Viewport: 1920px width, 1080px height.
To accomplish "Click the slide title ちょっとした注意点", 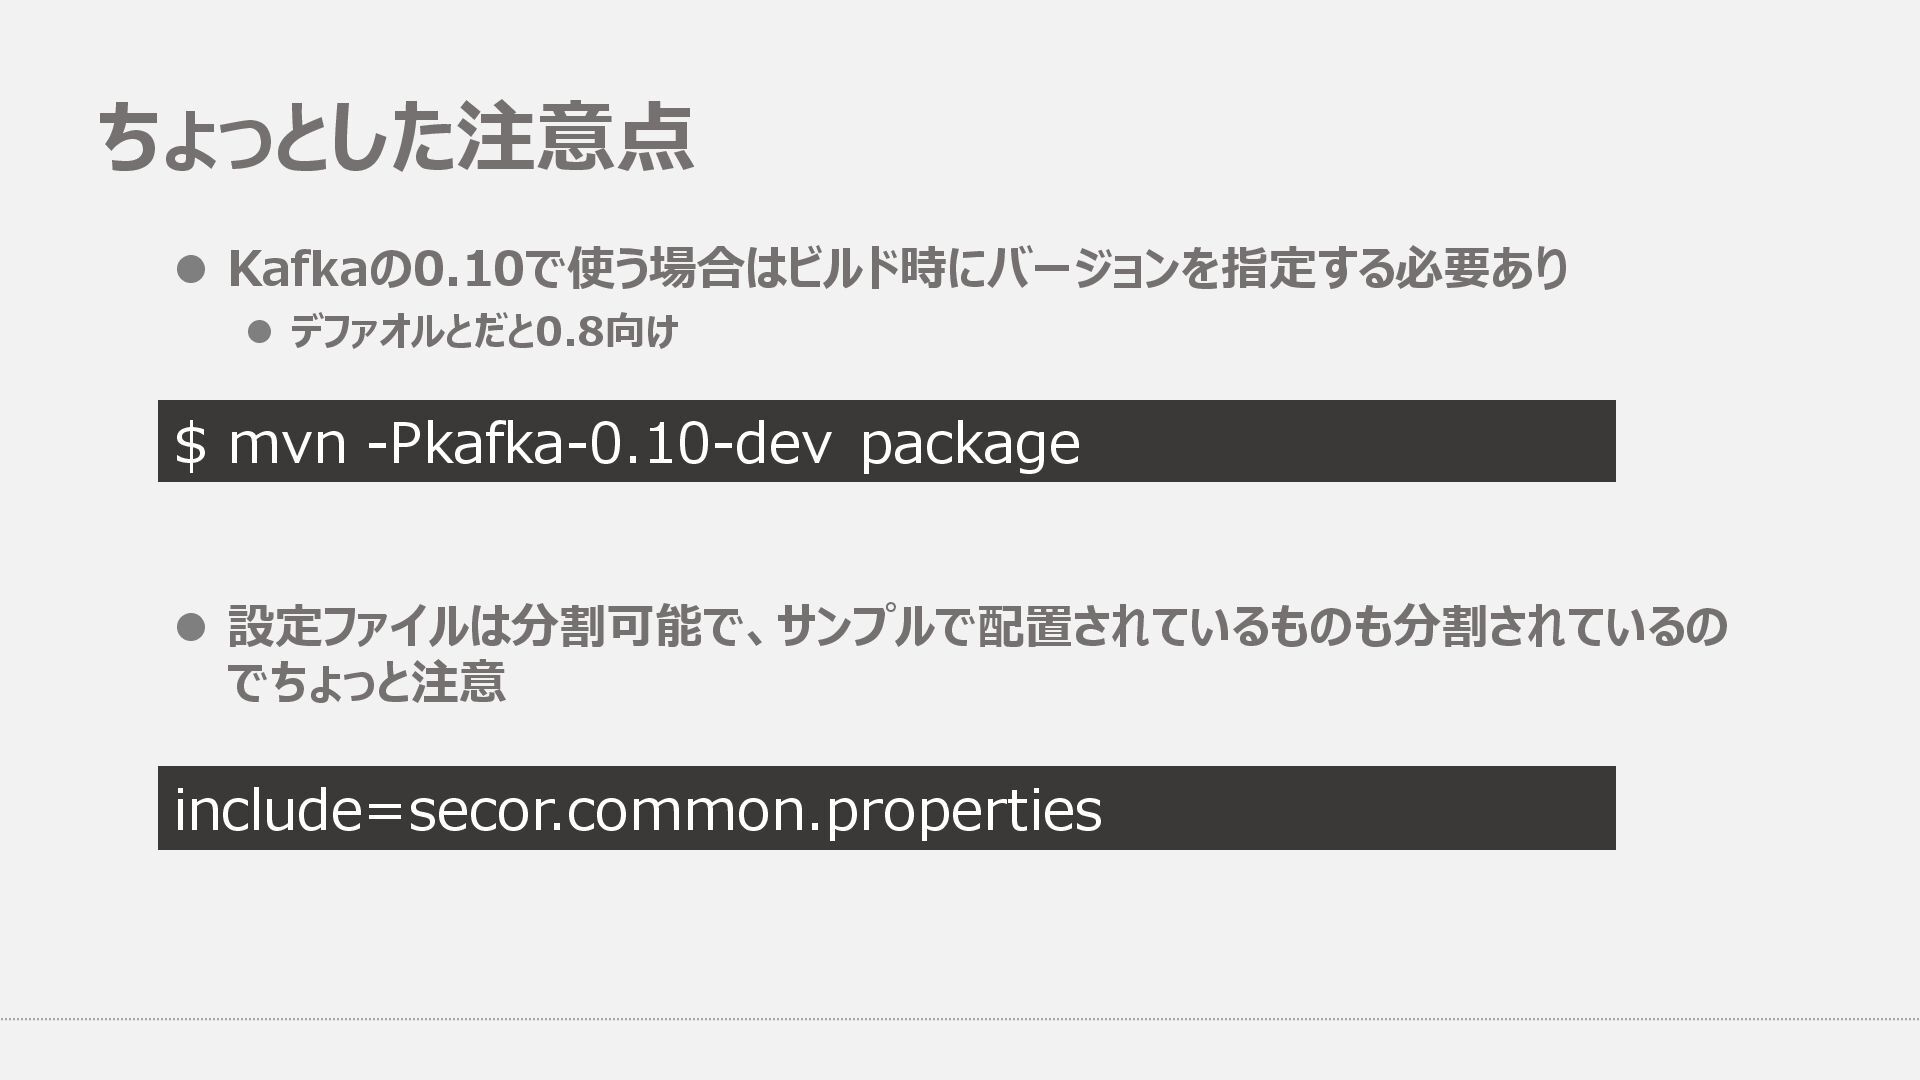I will click(396, 137).
